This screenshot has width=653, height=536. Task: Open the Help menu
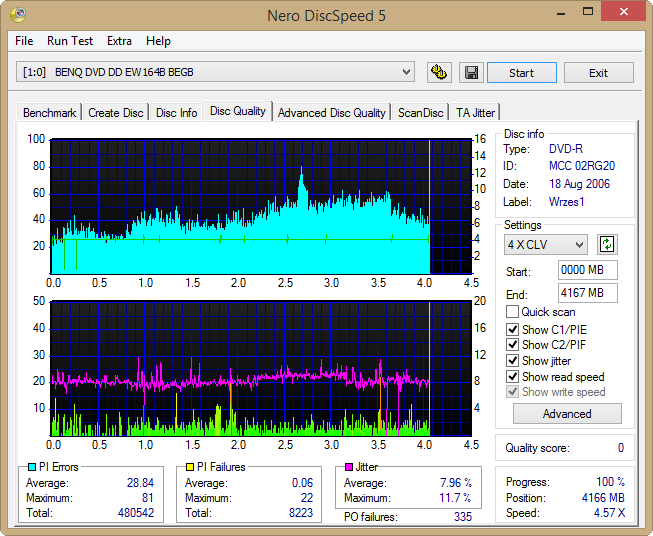click(158, 41)
